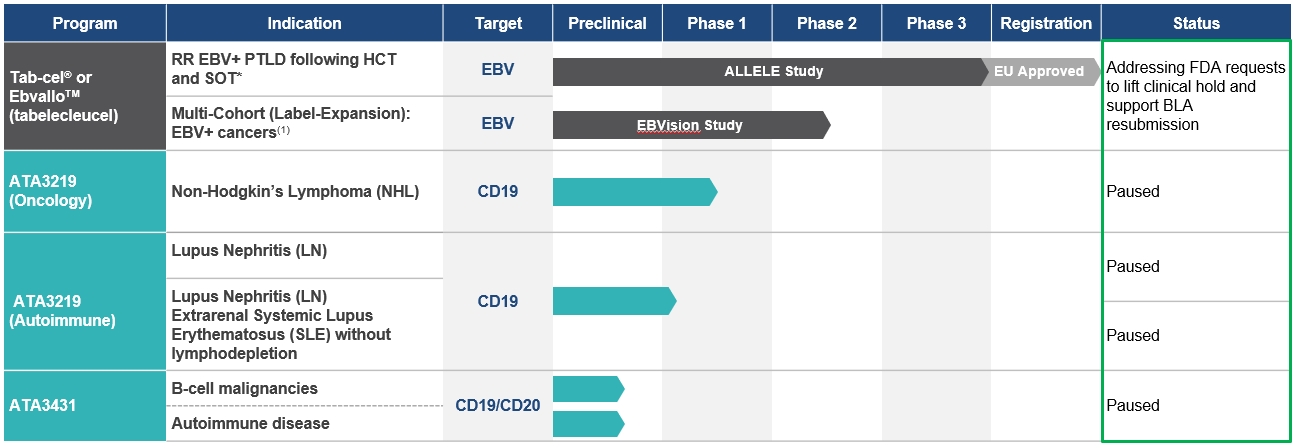Select the Status column header
This screenshot has height=448, width=1298.
click(x=1196, y=23)
